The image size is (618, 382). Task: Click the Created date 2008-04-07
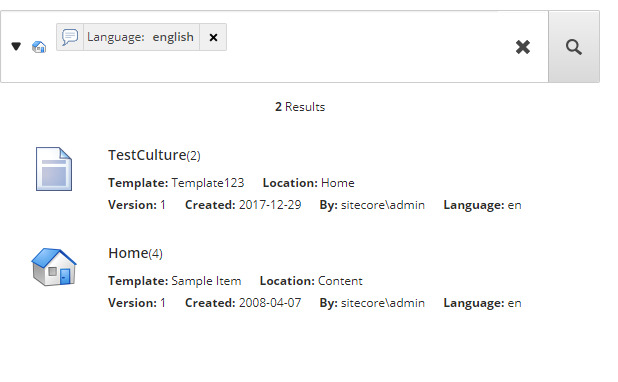270,303
